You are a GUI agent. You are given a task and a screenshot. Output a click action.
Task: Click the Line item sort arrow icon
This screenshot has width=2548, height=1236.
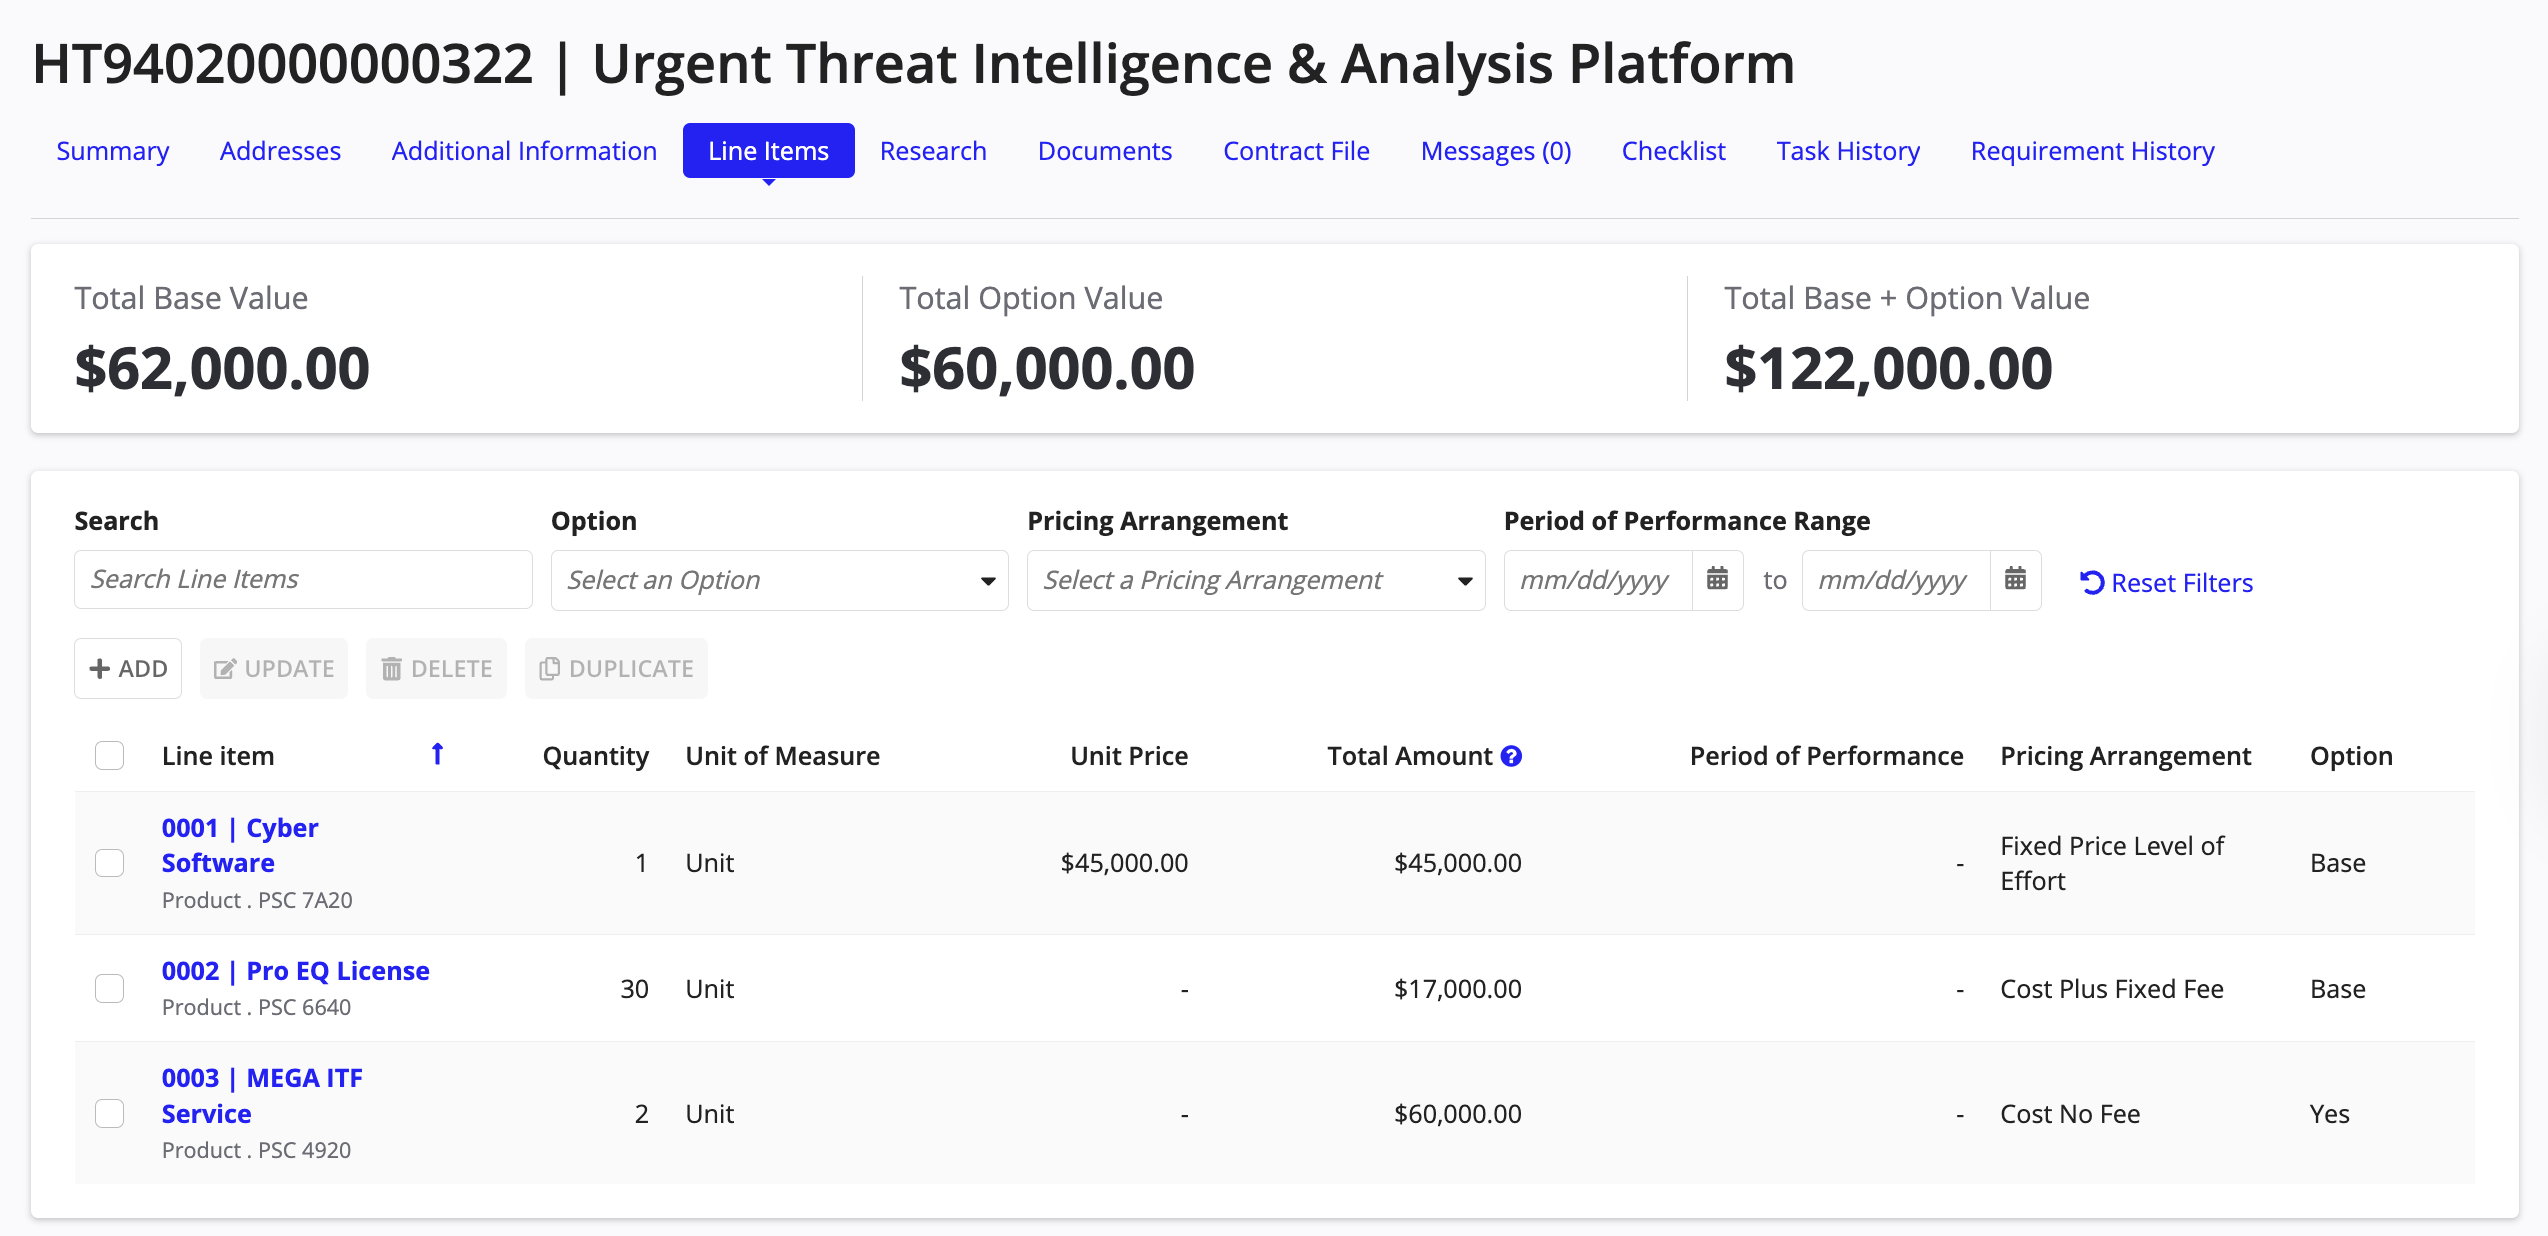tap(437, 754)
